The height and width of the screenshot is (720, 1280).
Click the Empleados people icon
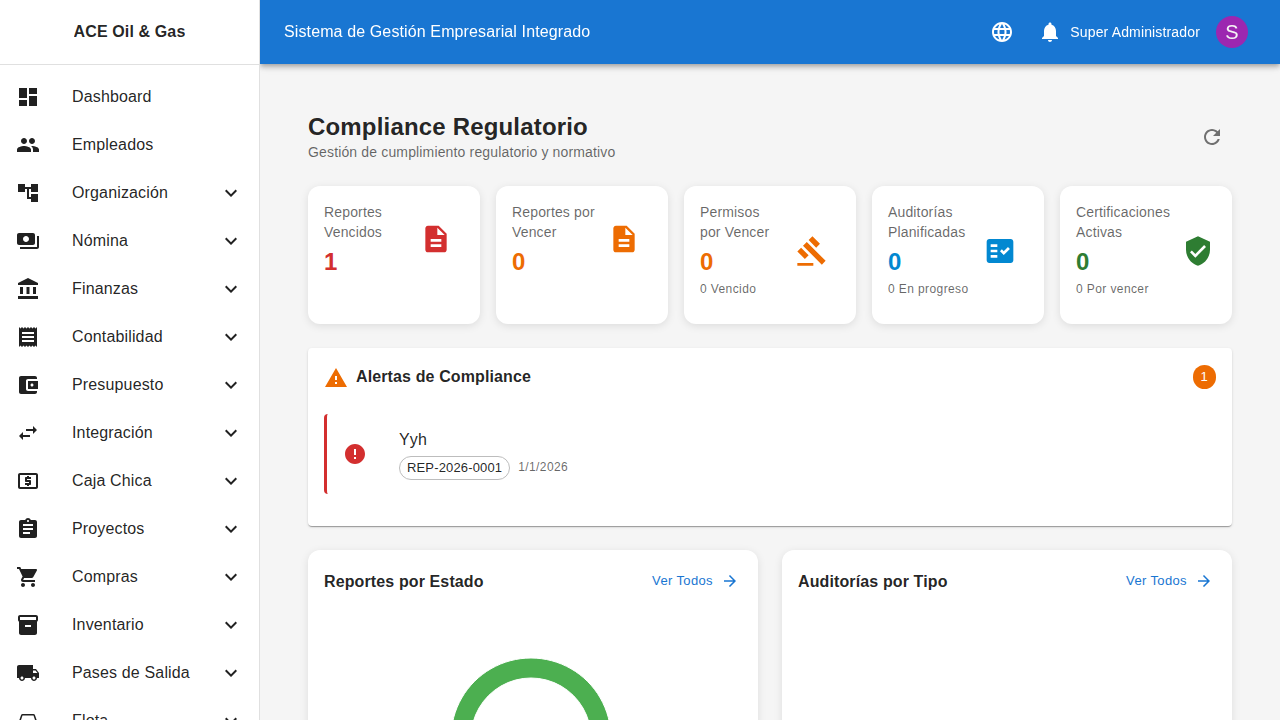[28, 144]
